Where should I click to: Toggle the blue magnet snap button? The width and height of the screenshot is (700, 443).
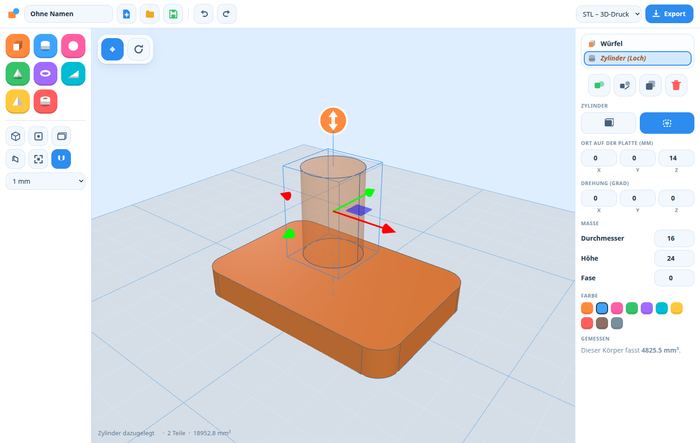point(61,159)
